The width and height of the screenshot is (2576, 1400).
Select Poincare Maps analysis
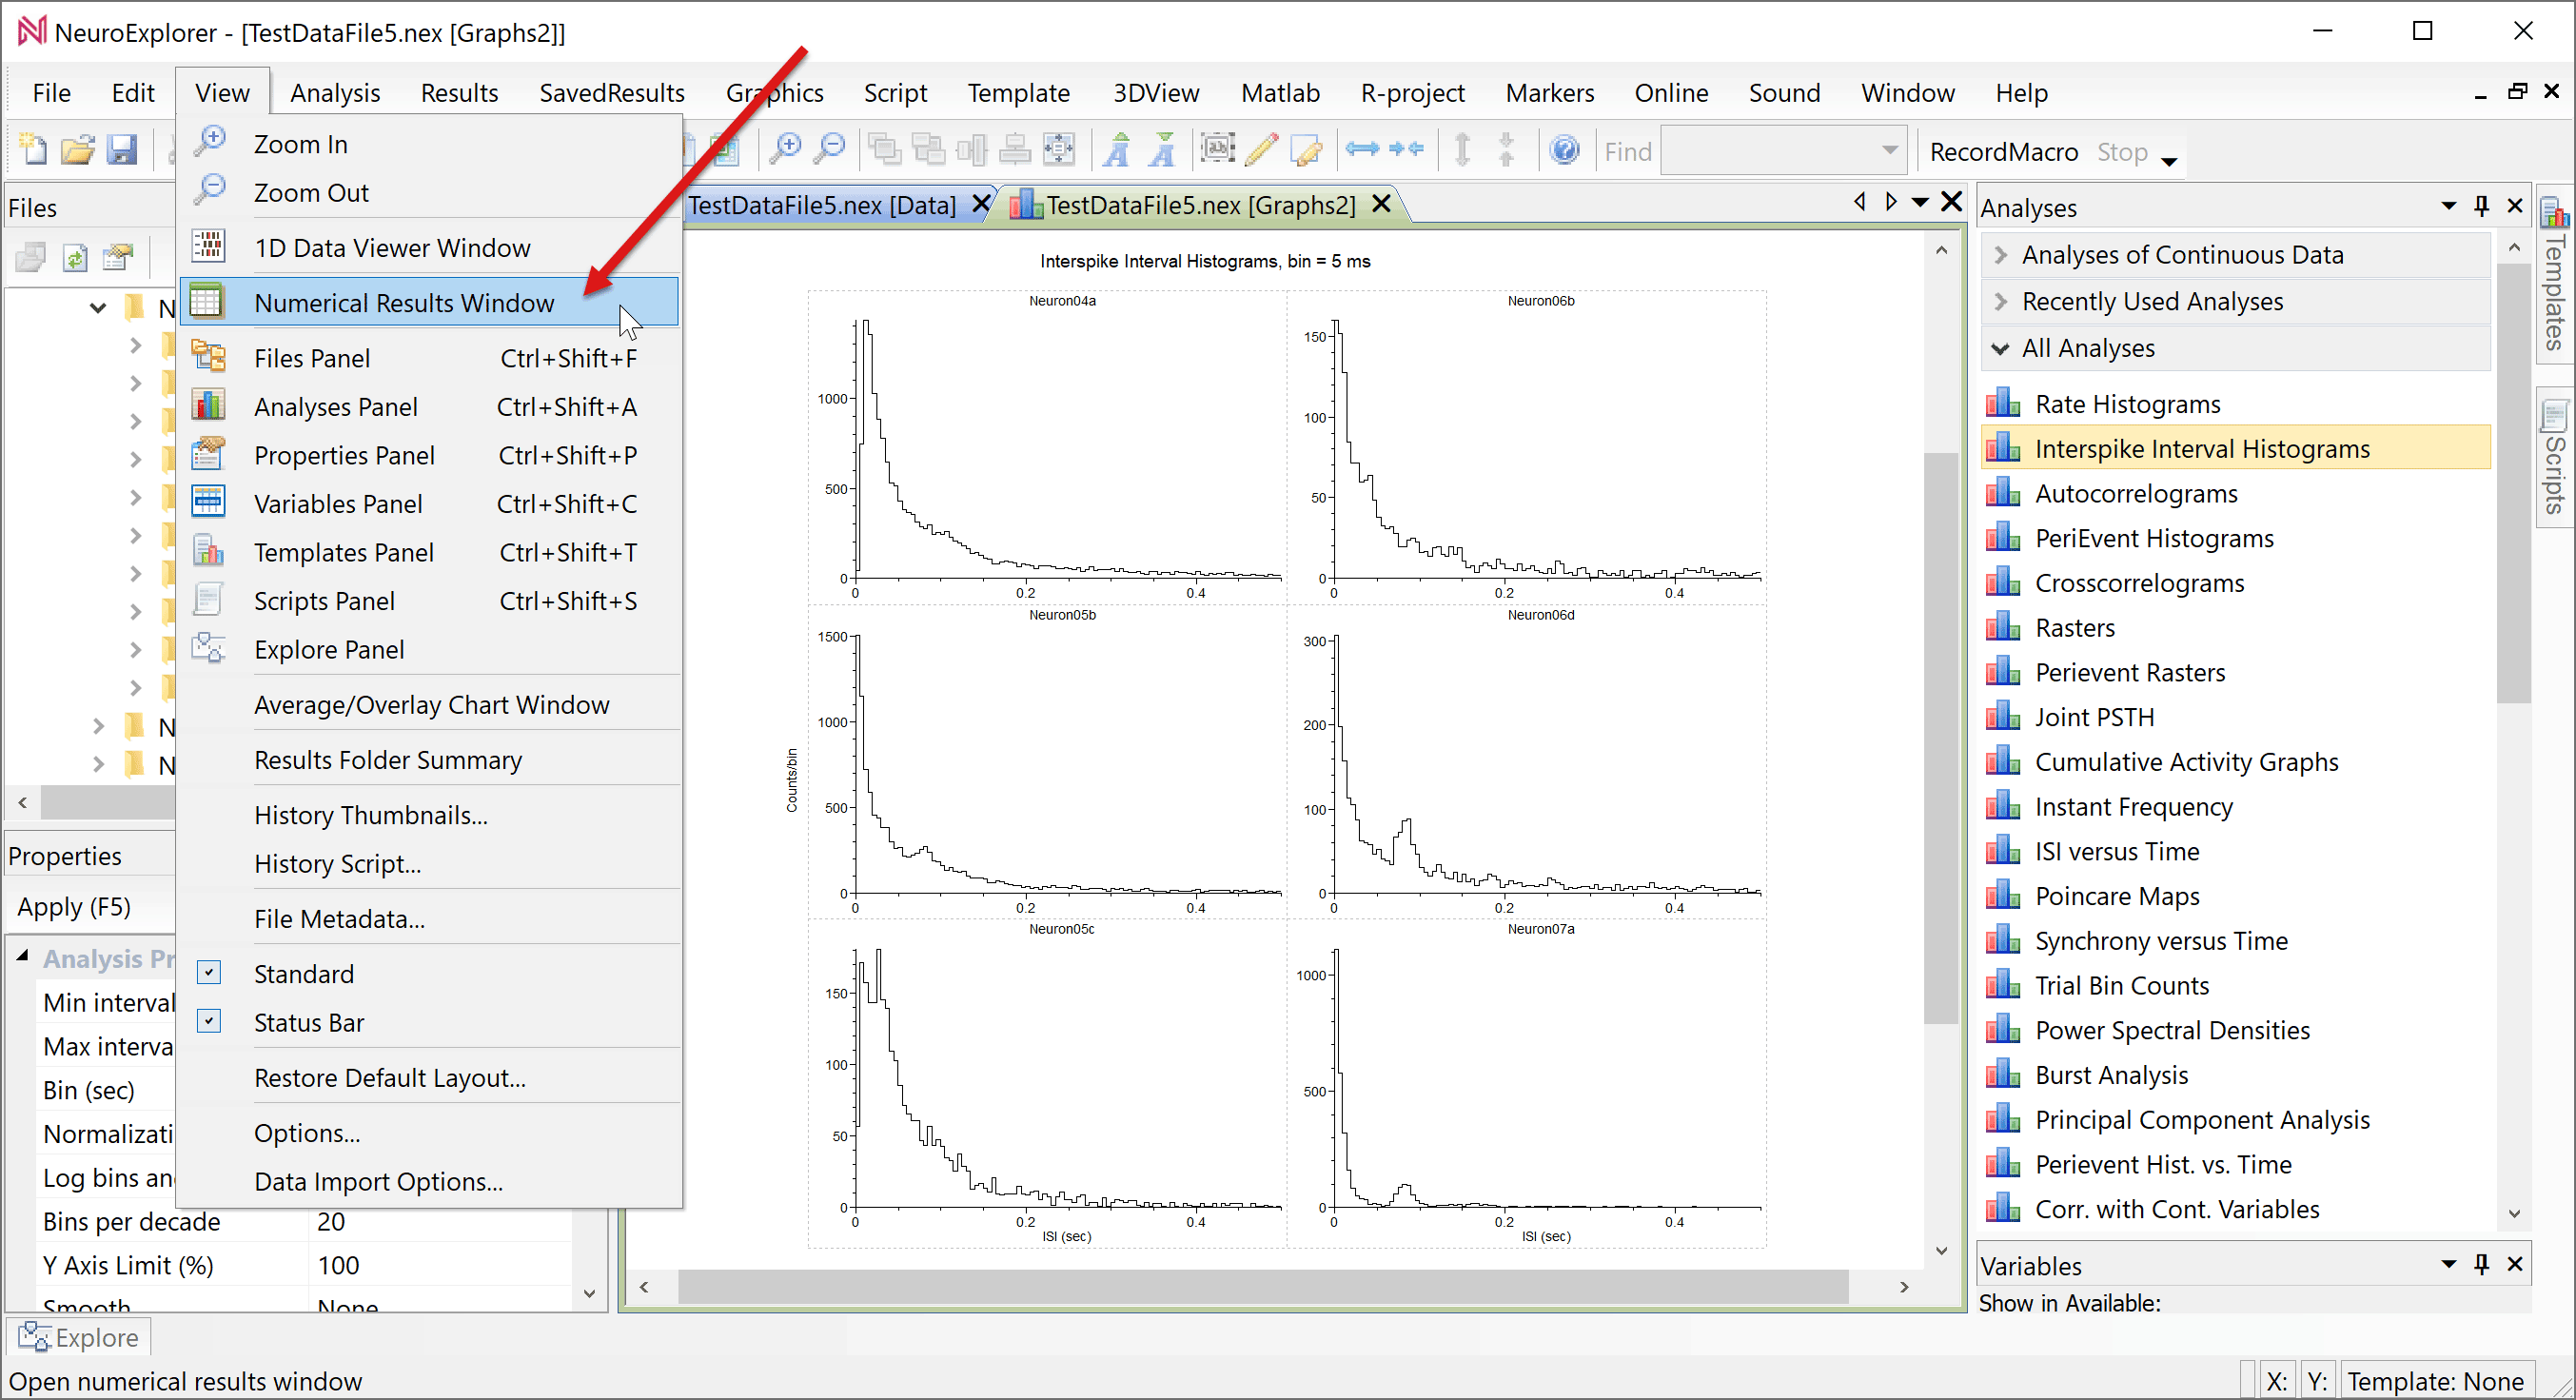pos(2117,896)
